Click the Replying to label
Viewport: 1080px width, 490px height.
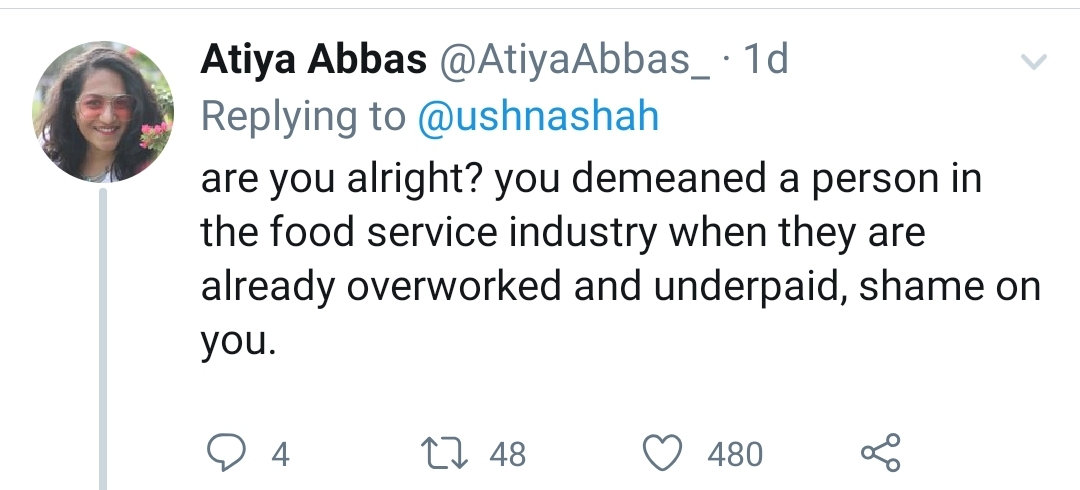tap(303, 118)
